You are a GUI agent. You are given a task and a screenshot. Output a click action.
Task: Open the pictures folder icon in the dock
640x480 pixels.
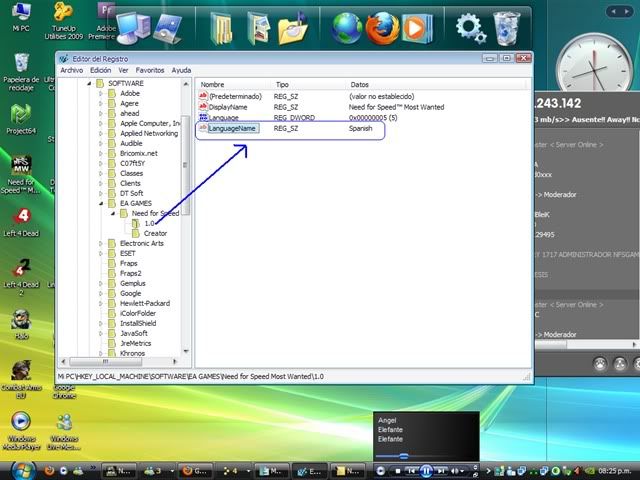pyautogui.click(x=258, y=29)
